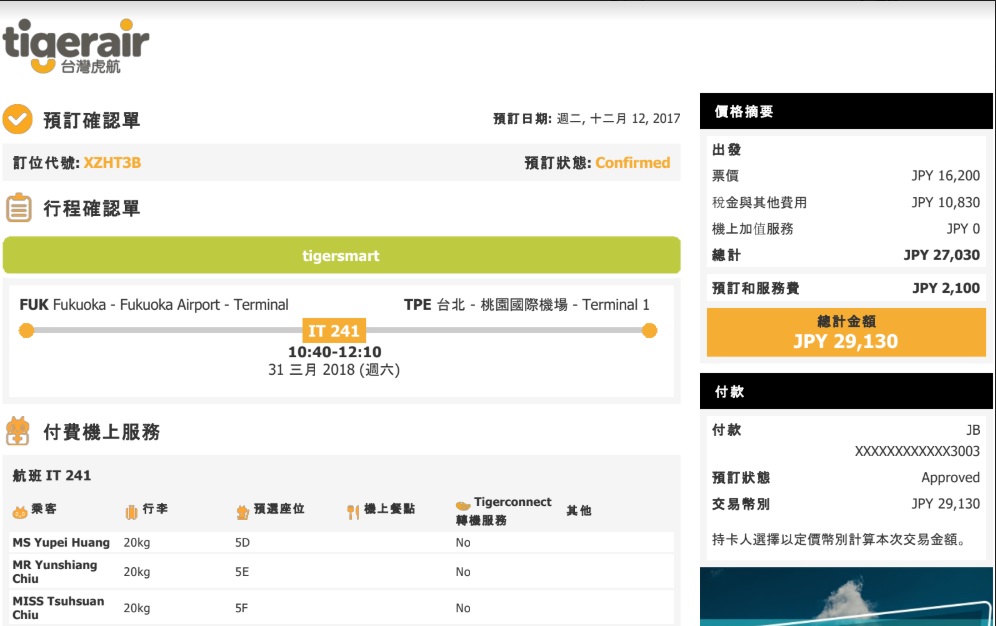
Task: Click the green tigersmart bar
Action: pos(341,256)
